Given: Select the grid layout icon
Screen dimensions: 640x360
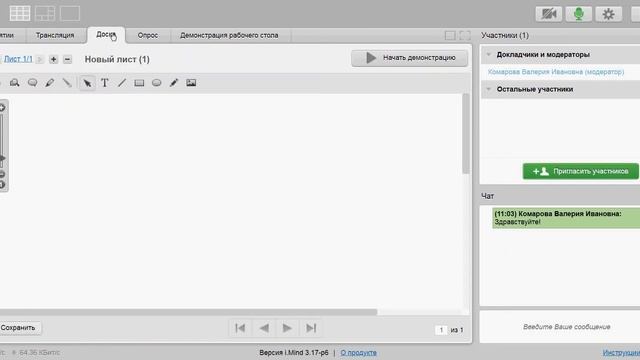Looking at the screenshot, I should (20, 13).
